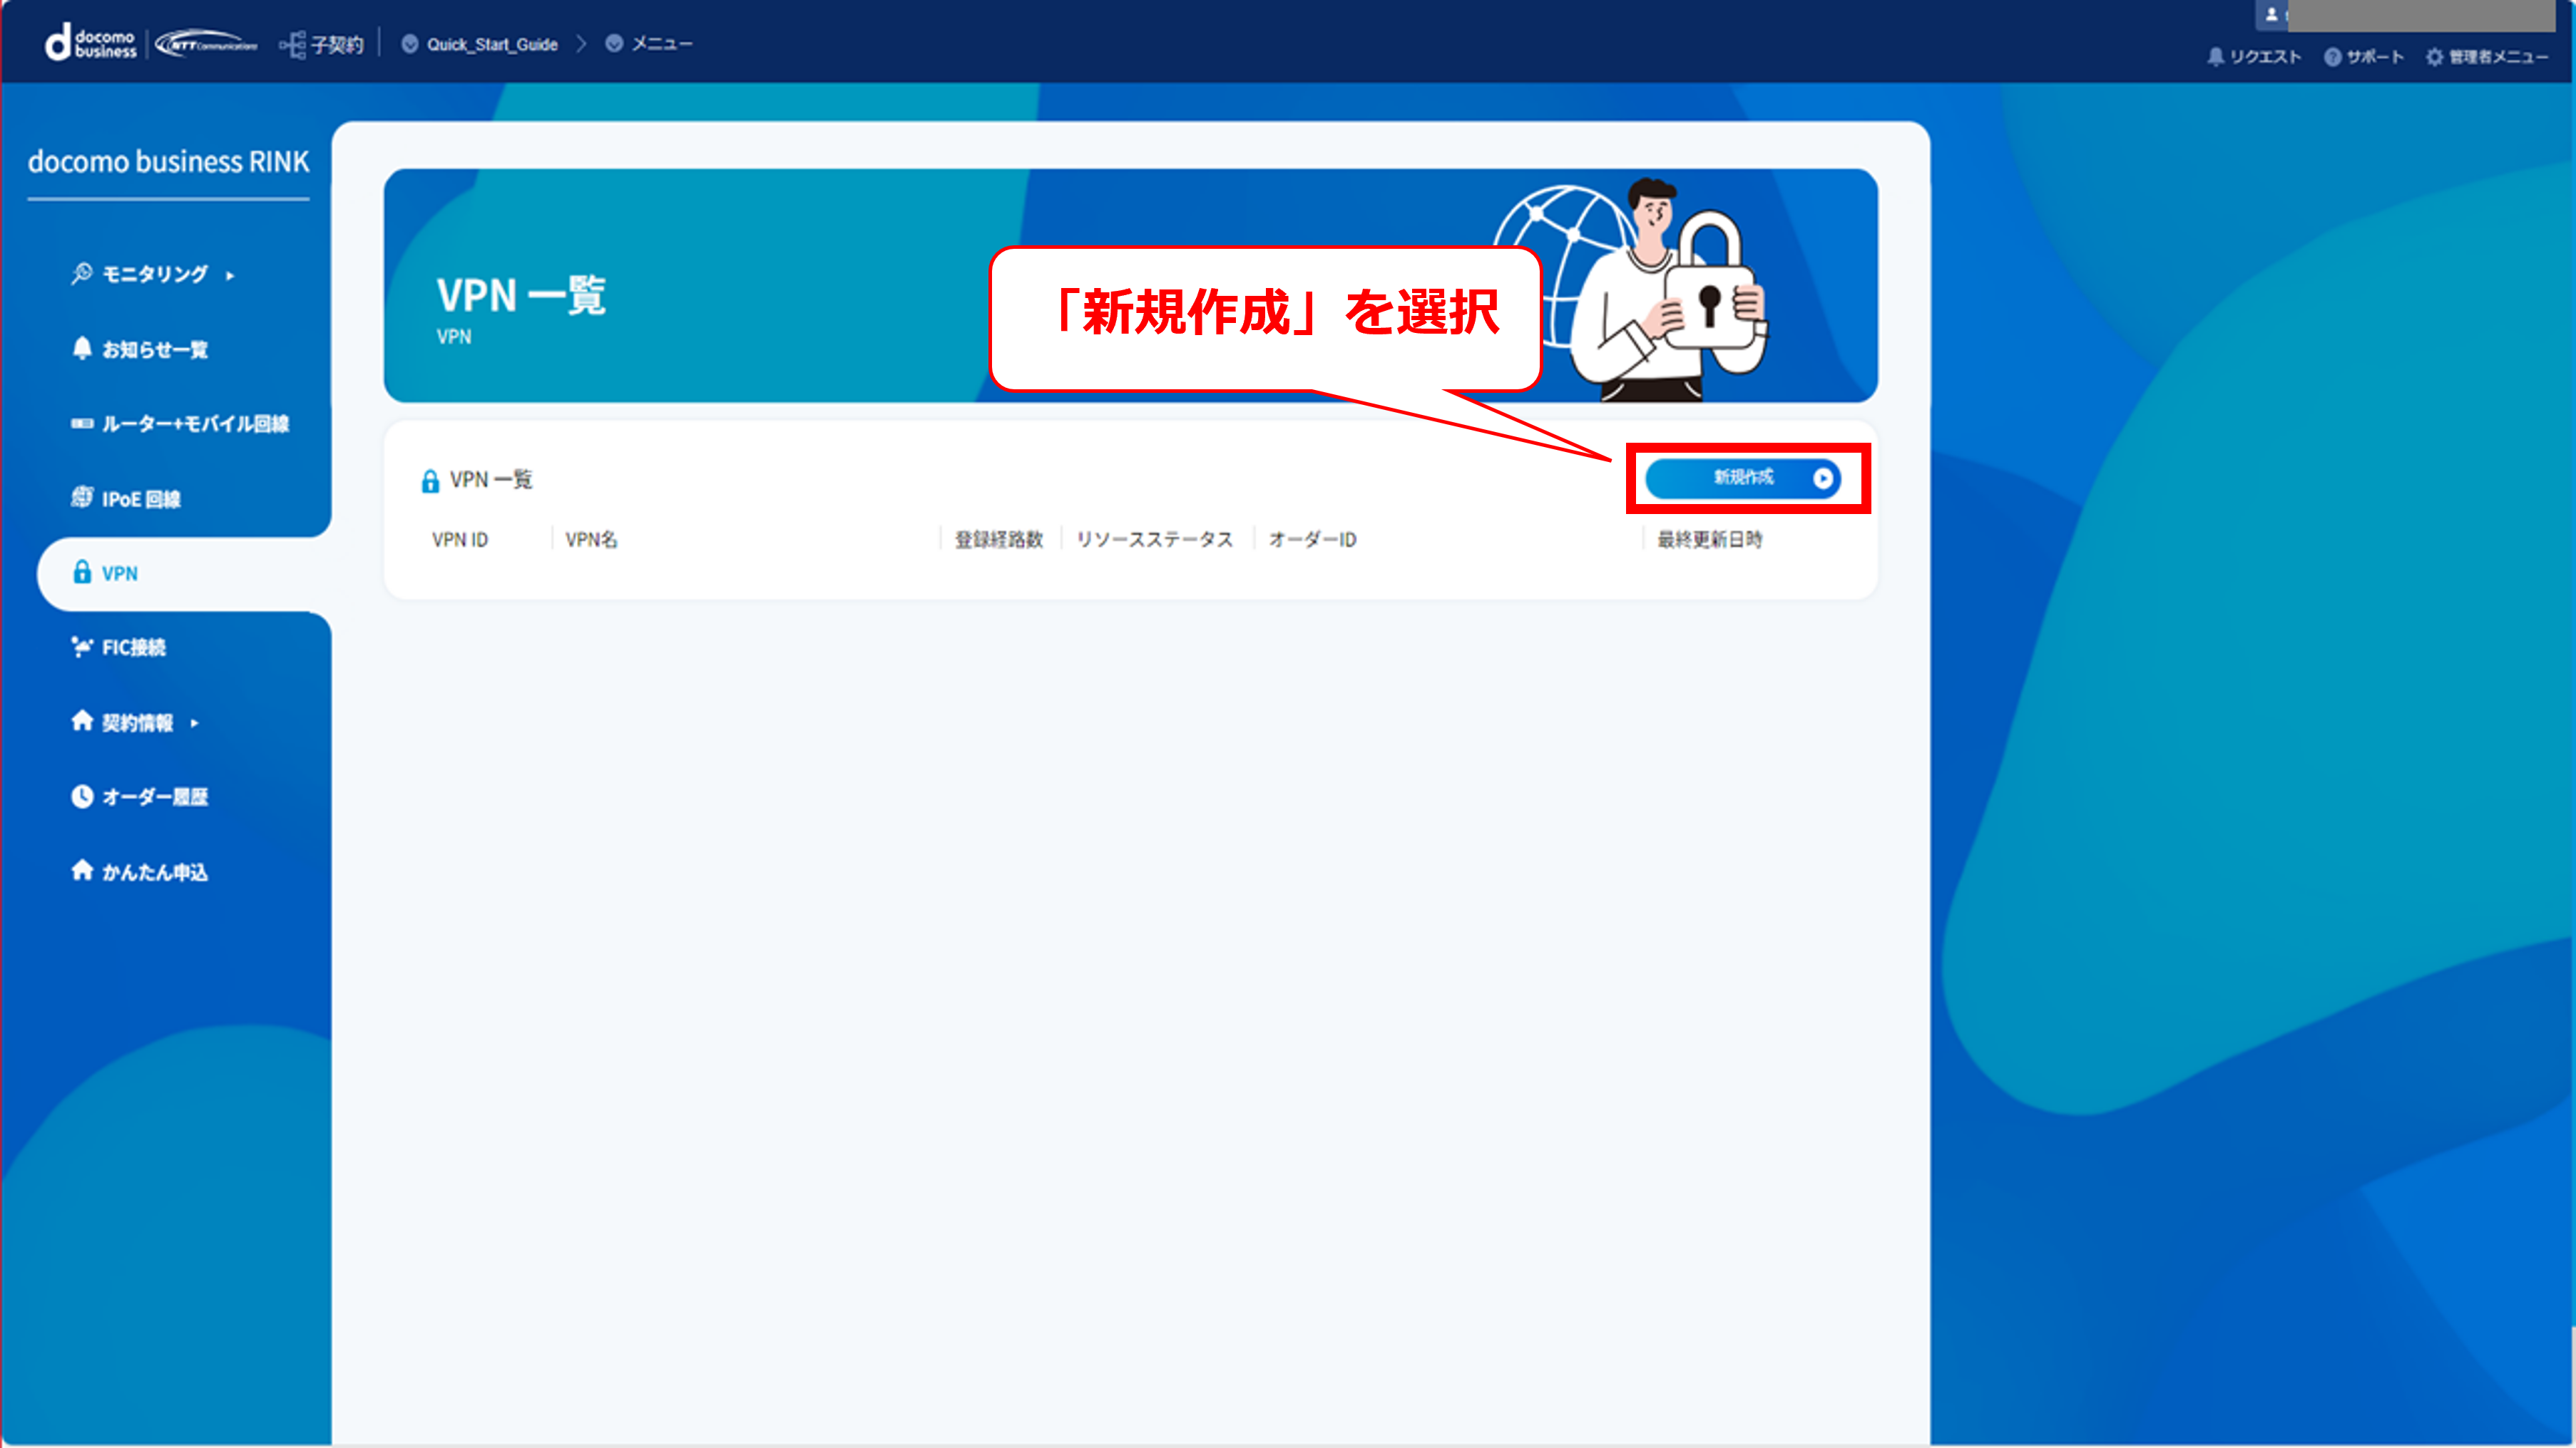This screenshot has width=2576, height=1448.
Task: Open 管理者メニュー gear menu
Action: pyautogui.click(x=2486, y=57)
